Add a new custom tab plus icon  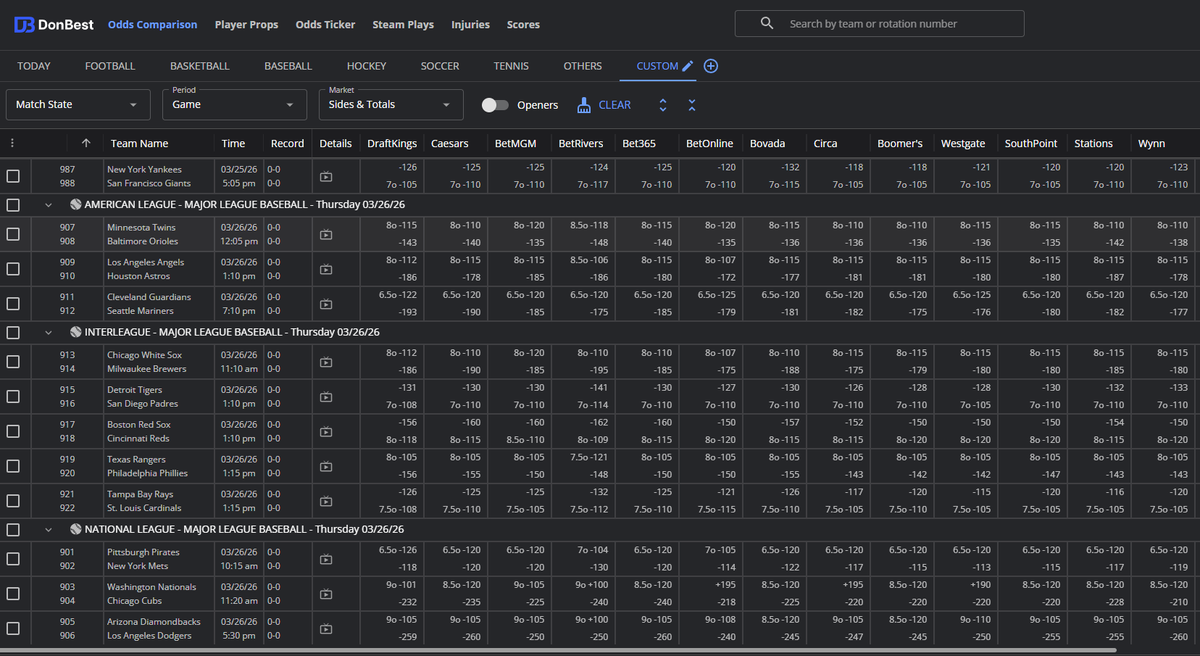pyautogui.click(x=711, y=66)
